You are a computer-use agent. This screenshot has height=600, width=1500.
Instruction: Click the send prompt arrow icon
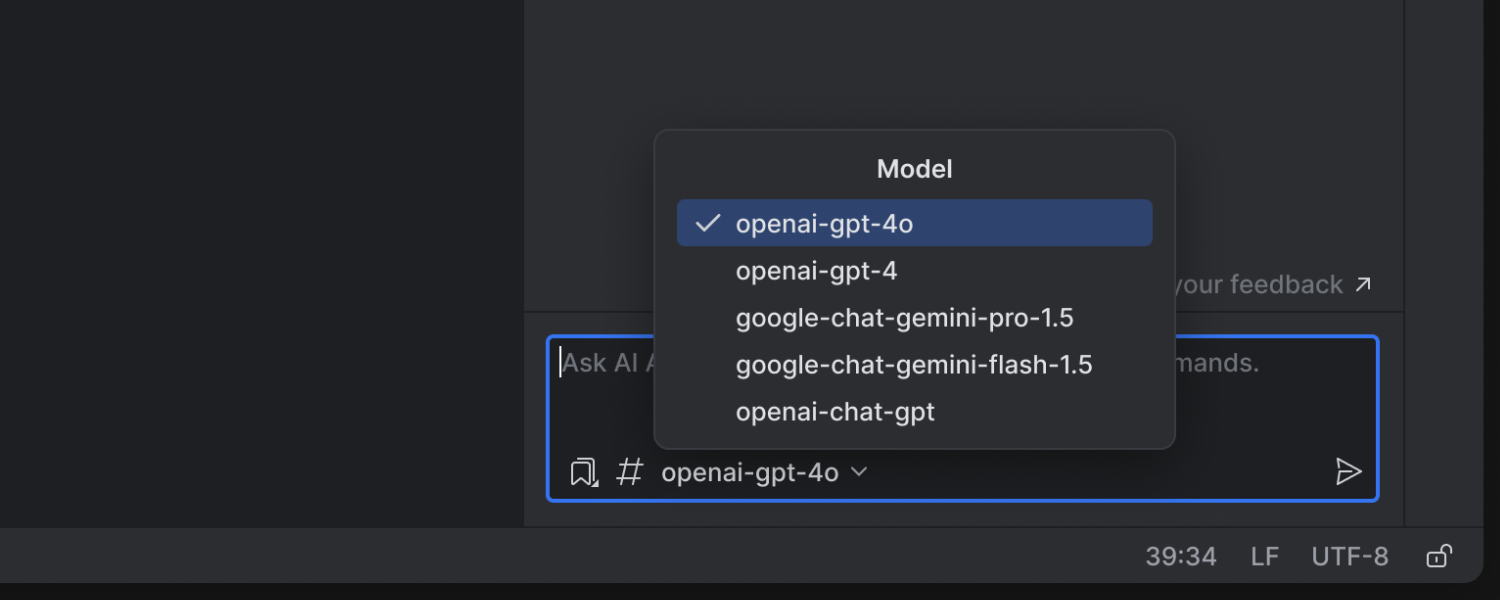(1349, 471)
